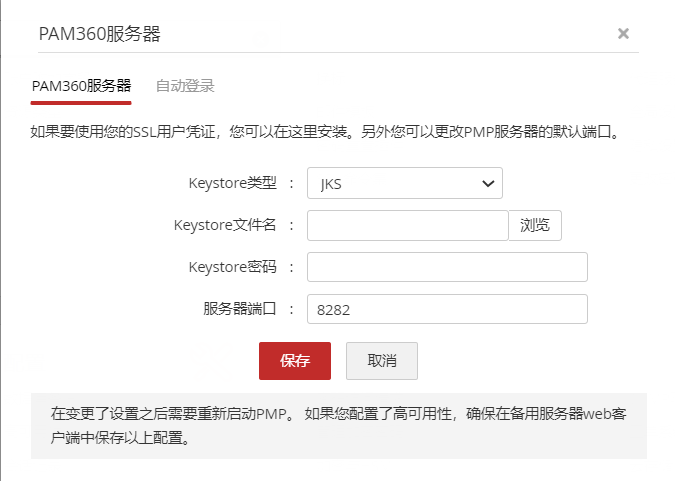Click the Keystore类型 label
The image size is (675, 481).
[232, 184]
